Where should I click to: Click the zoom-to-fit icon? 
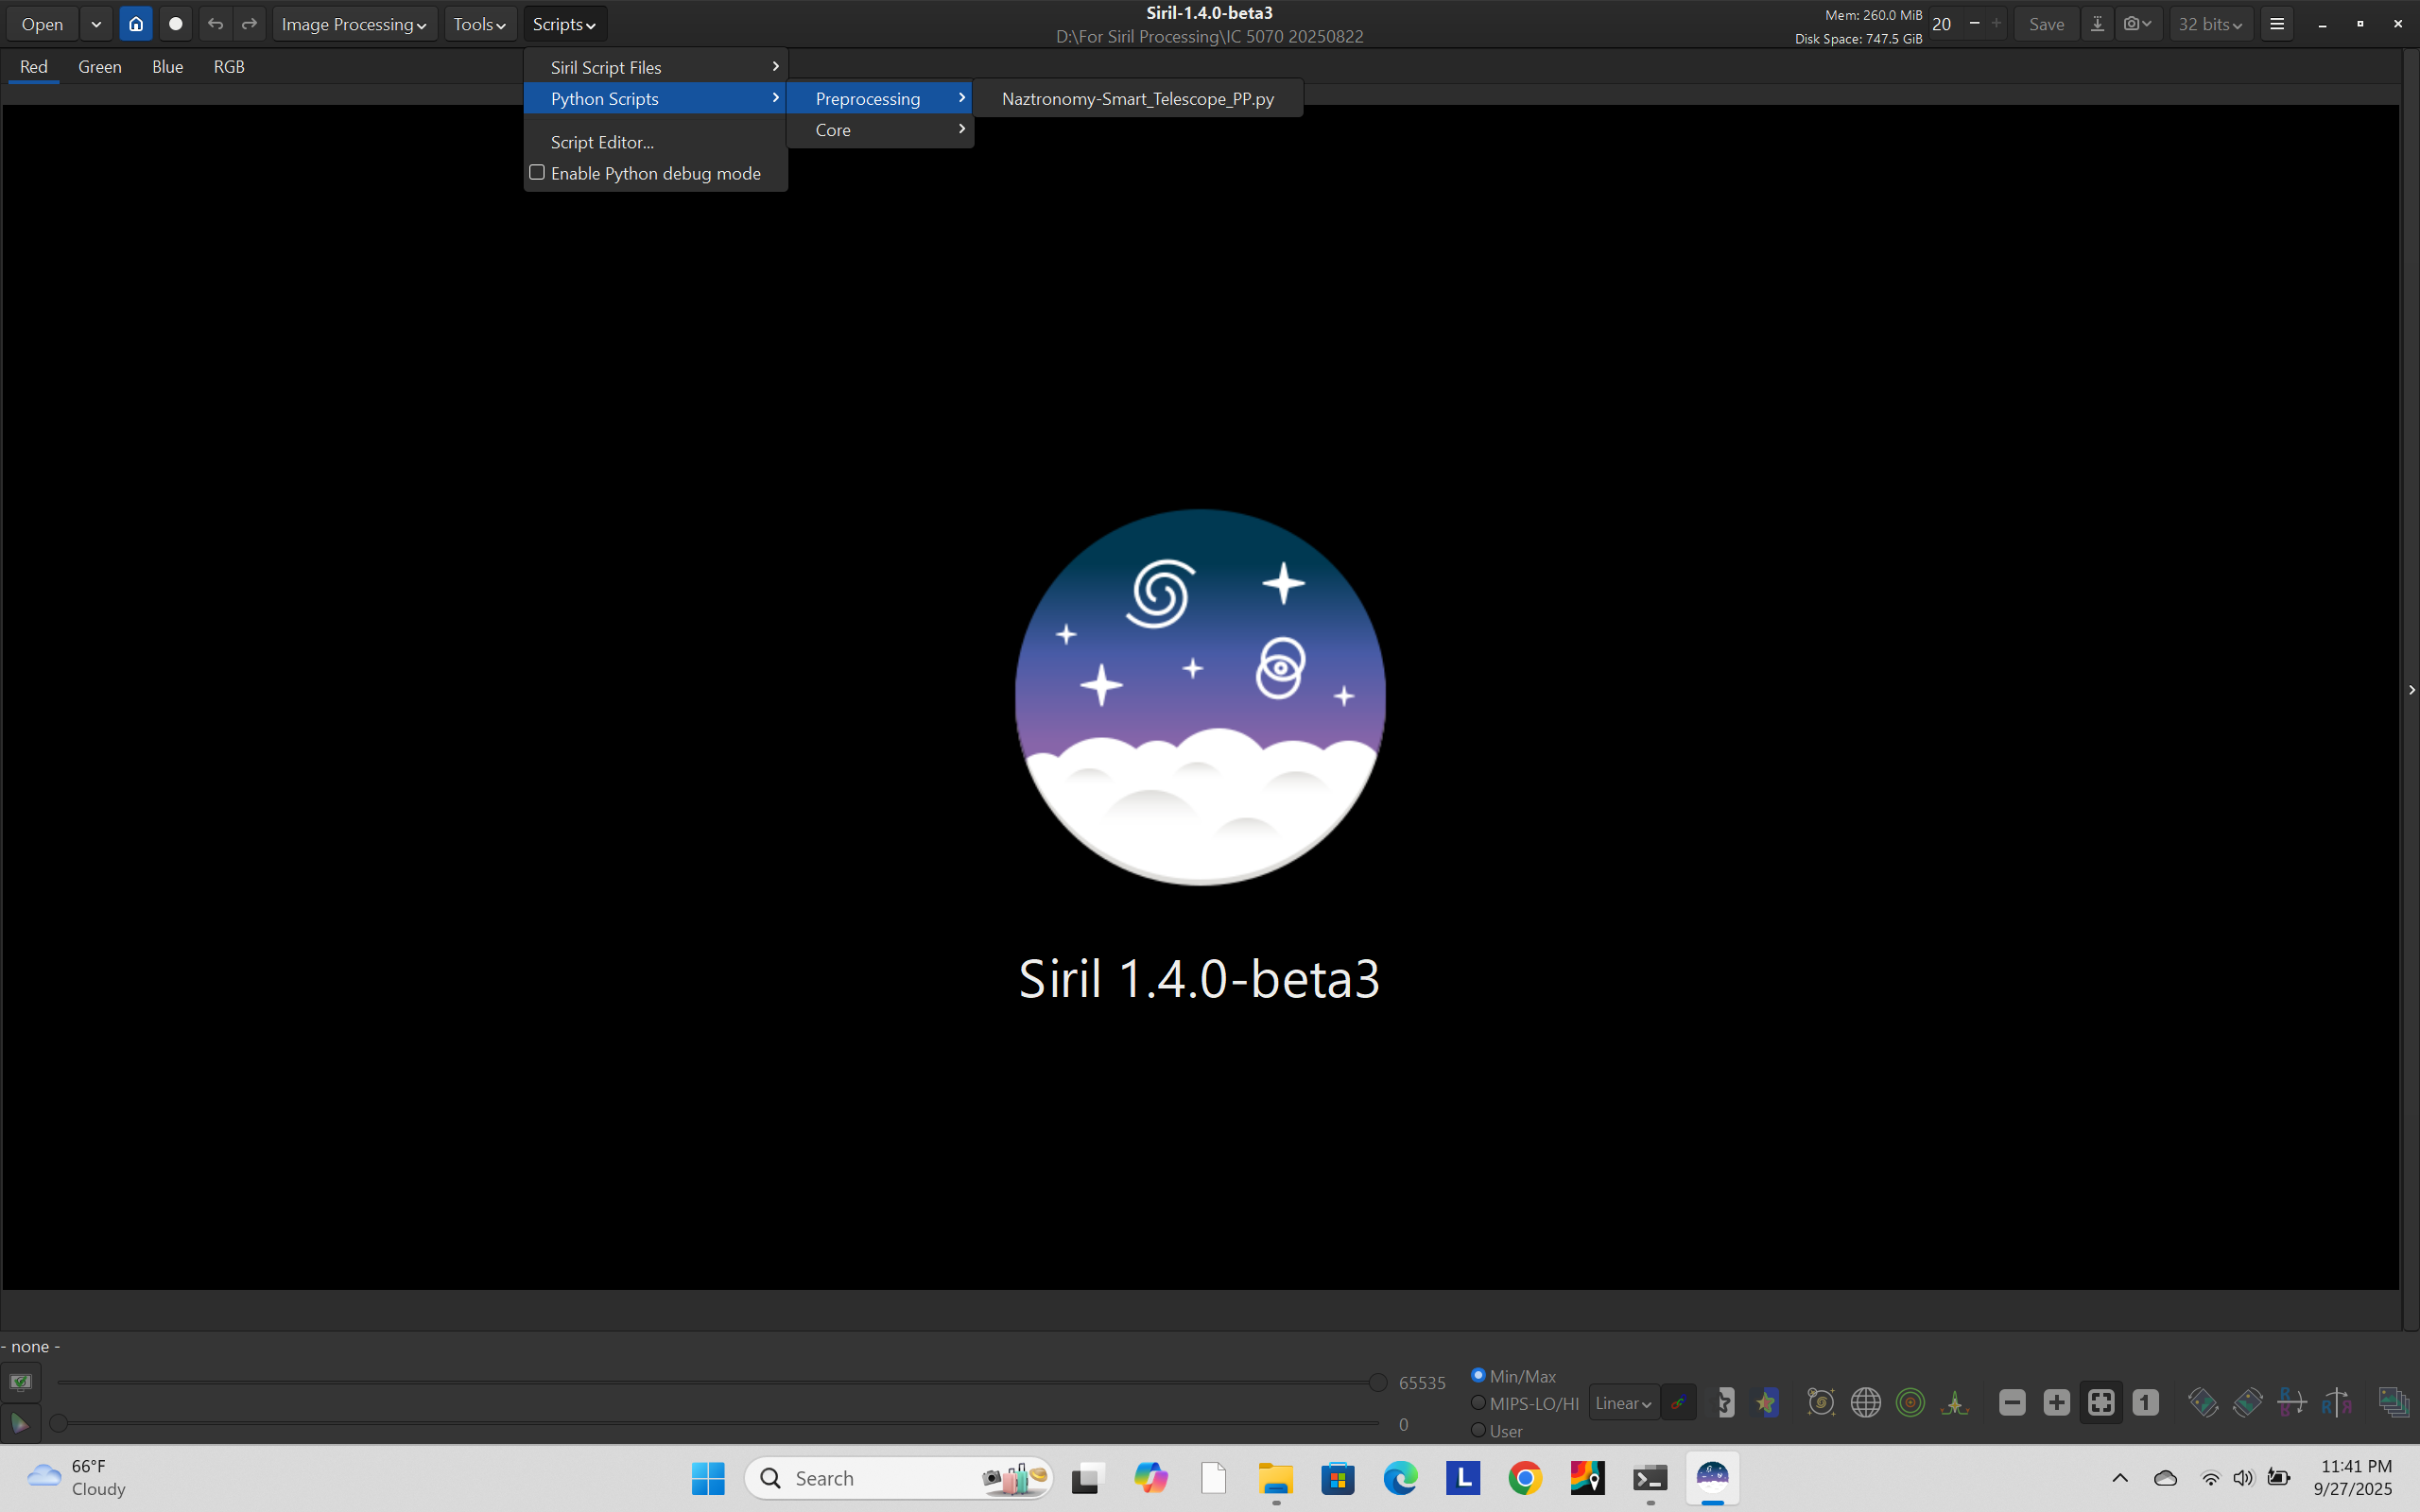(2100, 1402)
